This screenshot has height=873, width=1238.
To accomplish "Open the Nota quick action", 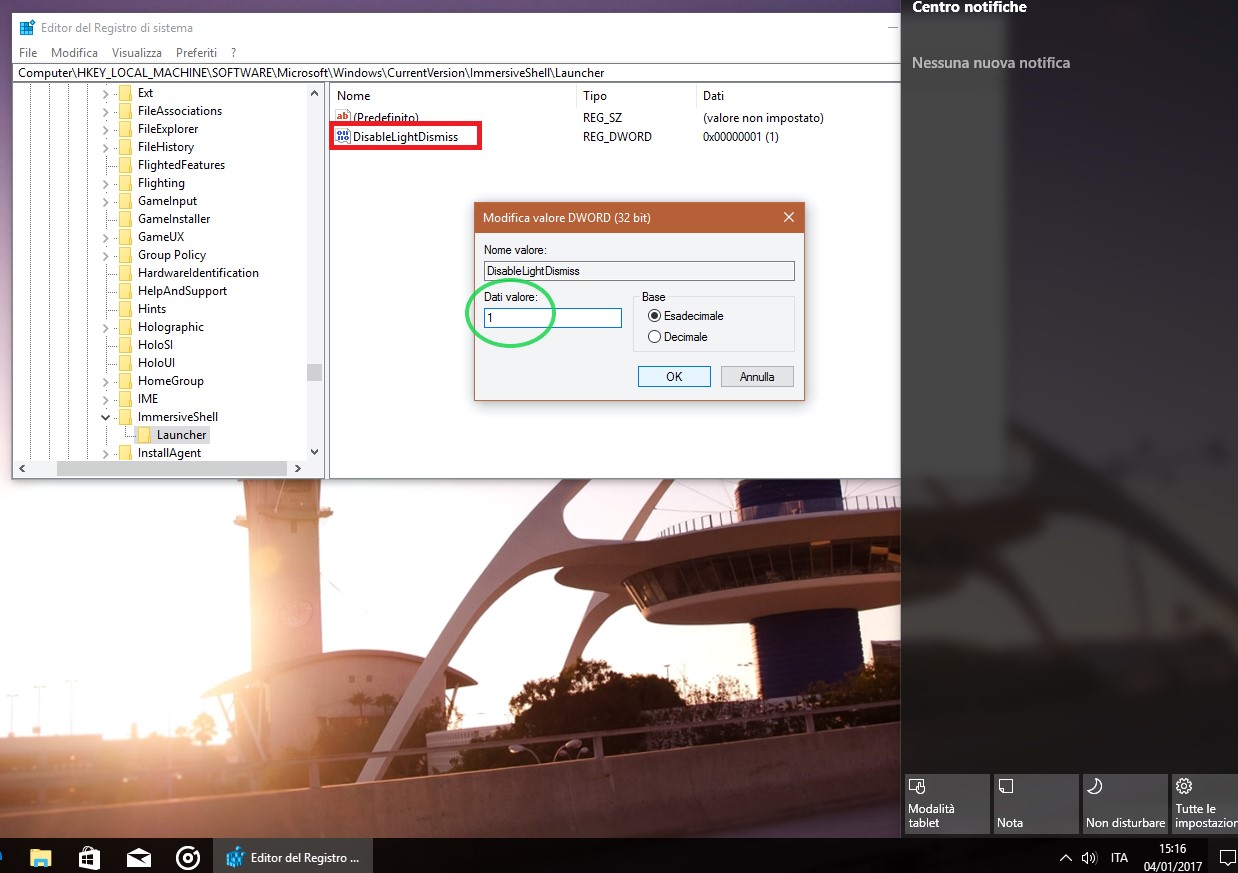I will coord(1036,803).
